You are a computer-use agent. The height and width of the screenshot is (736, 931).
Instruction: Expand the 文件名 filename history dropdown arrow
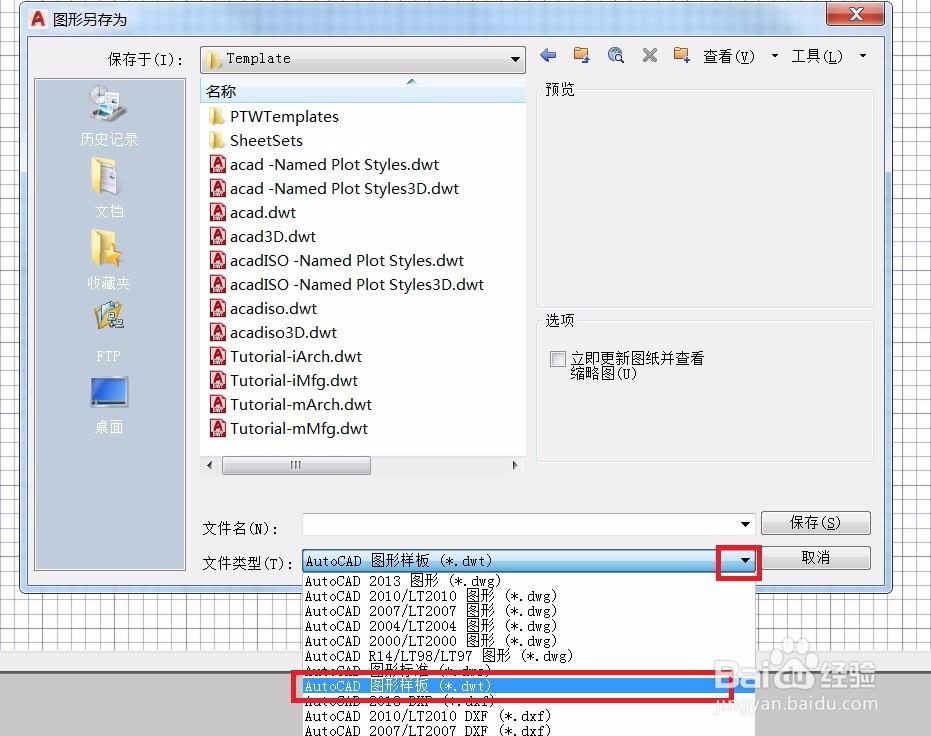(745, 524)
